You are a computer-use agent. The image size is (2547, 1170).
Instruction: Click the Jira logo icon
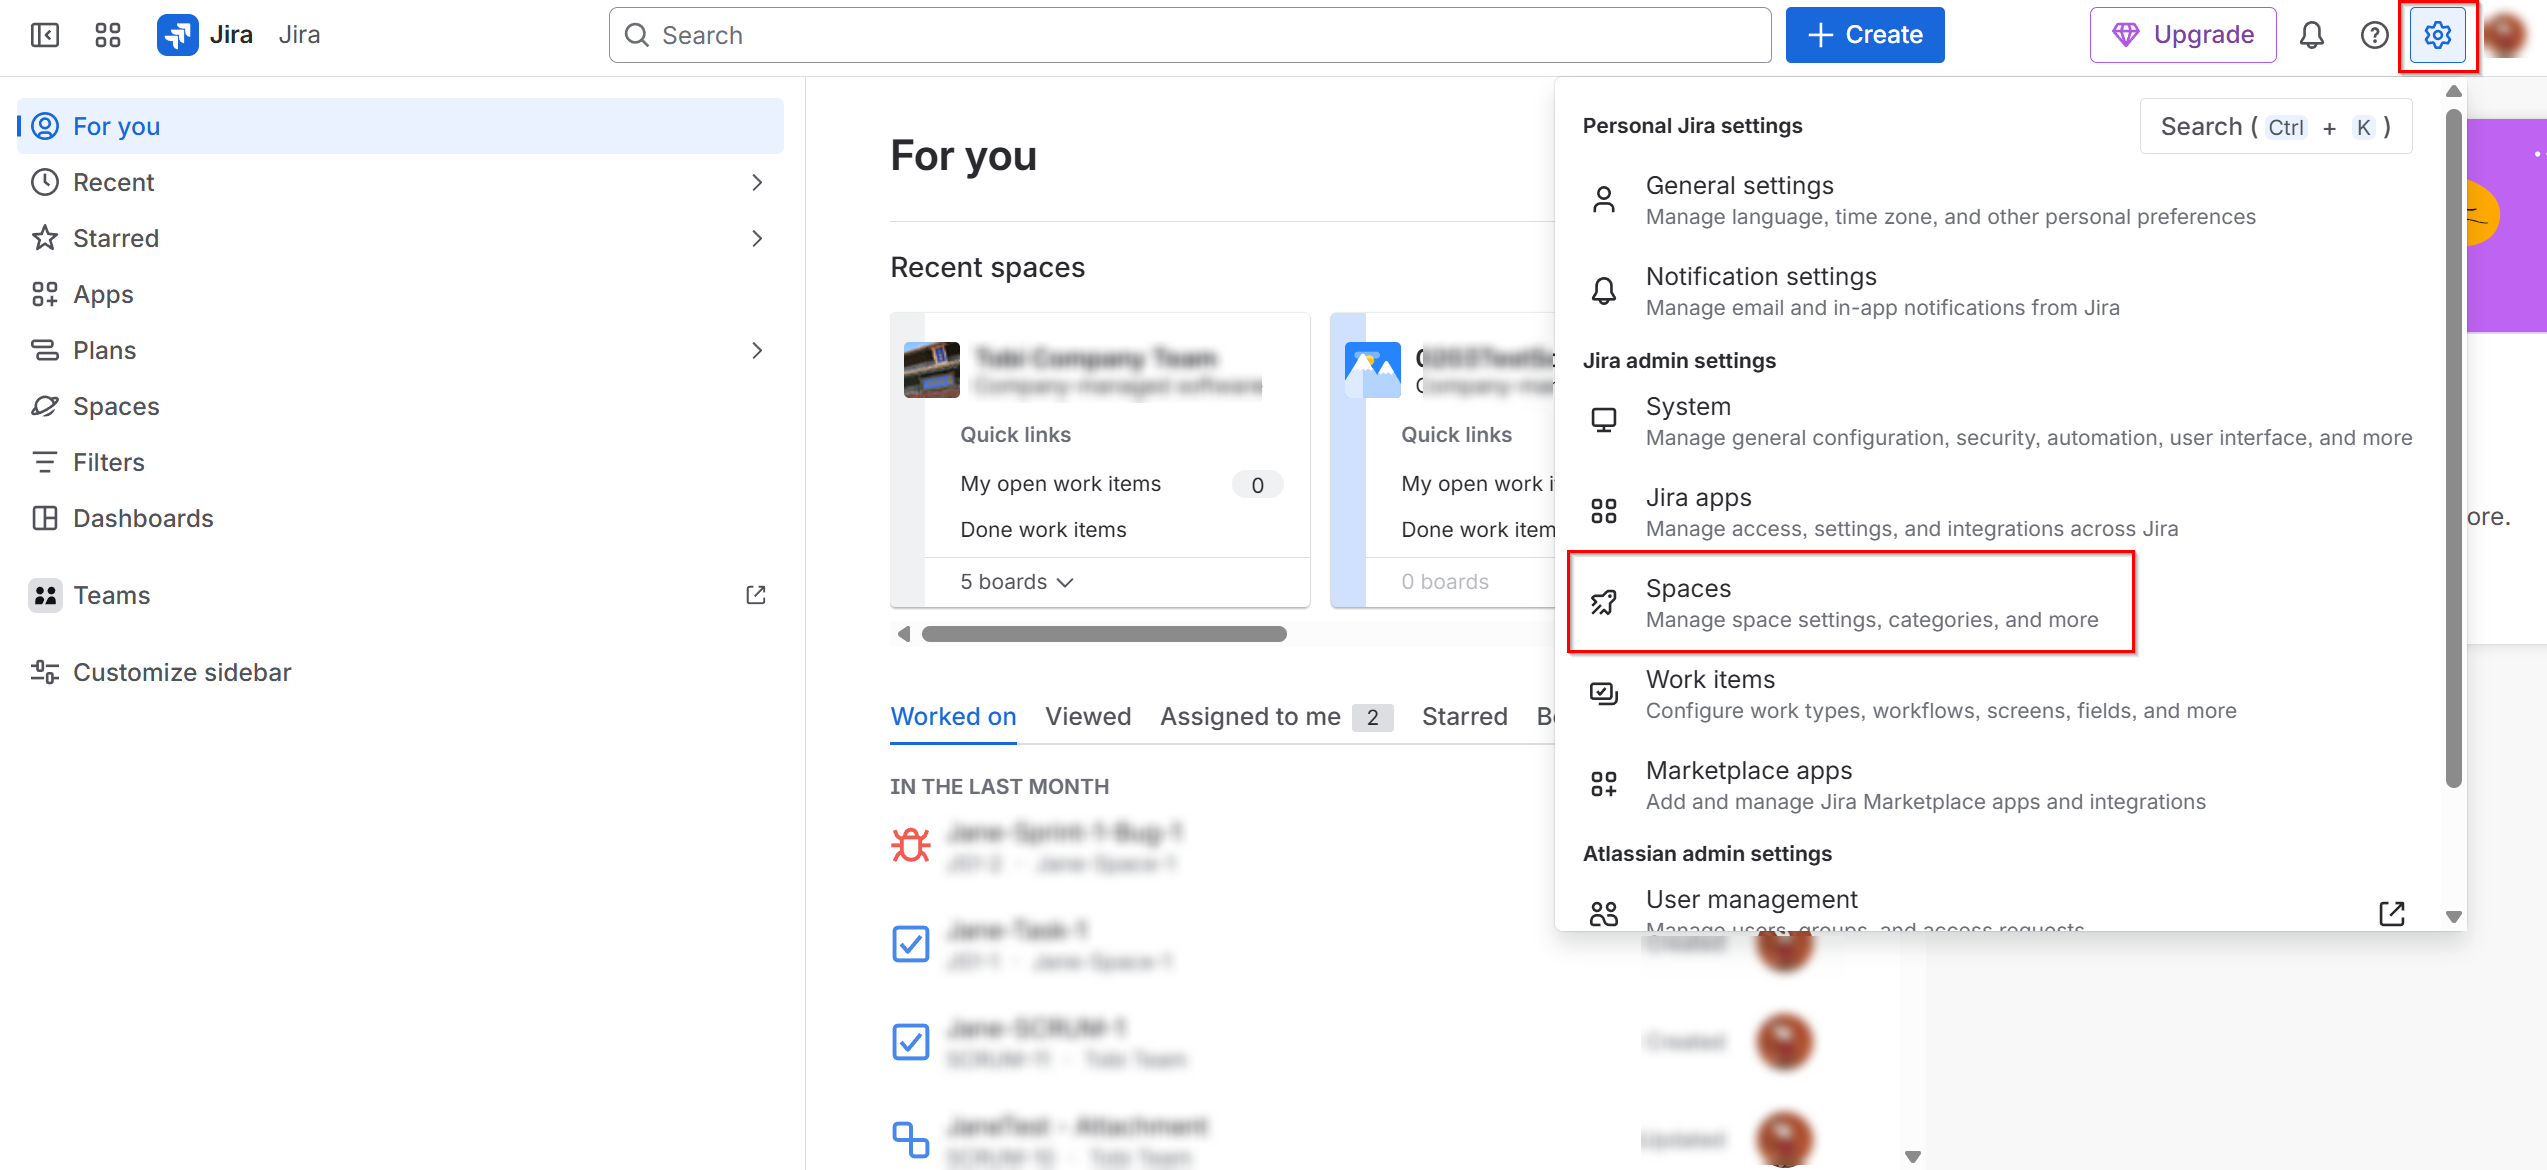[x=178, y=35]
